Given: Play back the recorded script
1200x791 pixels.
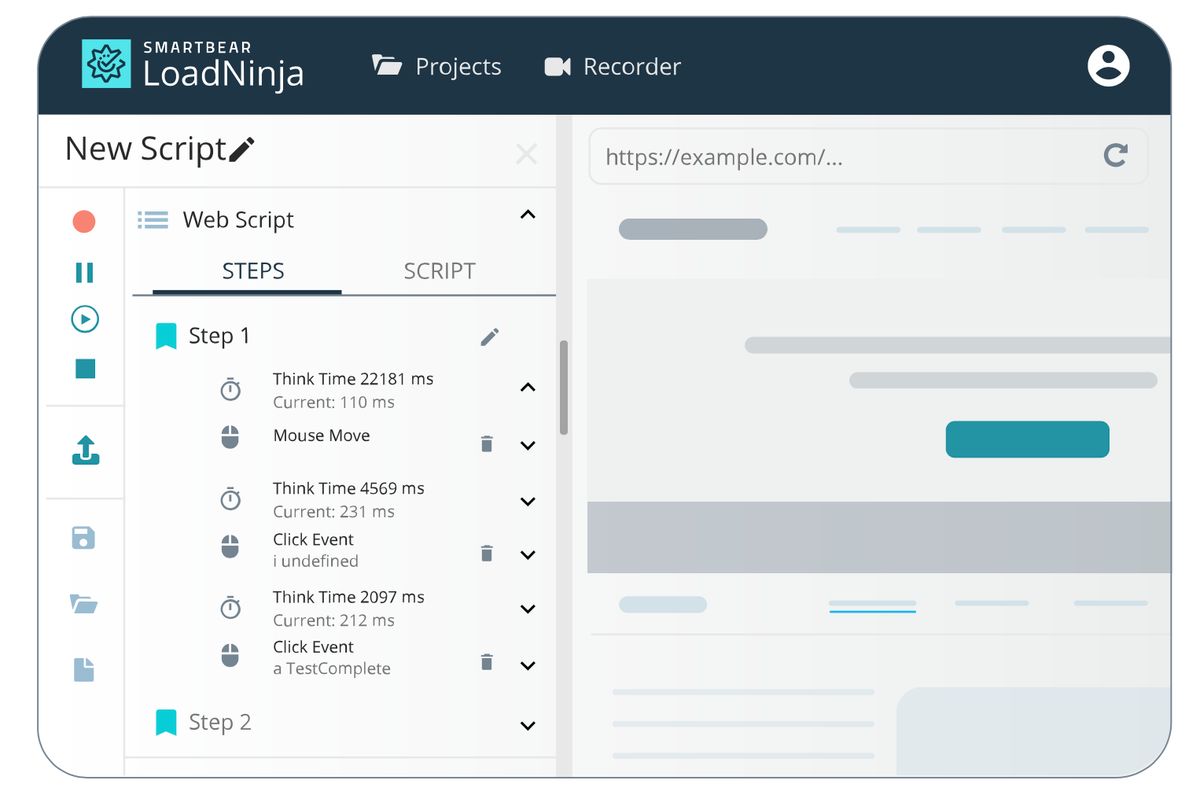Looking at the screenshot, I should tap(83, 320).
